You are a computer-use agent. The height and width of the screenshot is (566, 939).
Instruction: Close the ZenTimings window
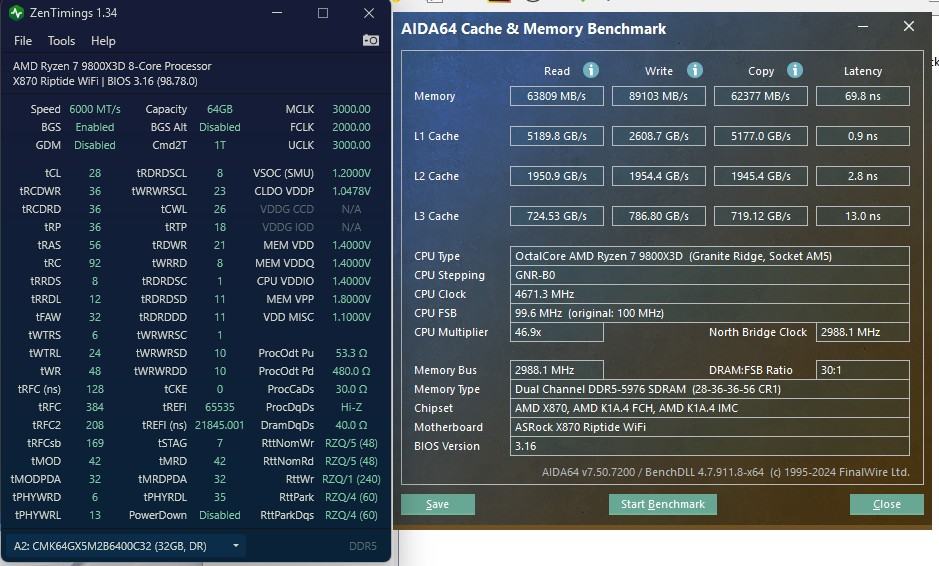[x=369, y=13]
